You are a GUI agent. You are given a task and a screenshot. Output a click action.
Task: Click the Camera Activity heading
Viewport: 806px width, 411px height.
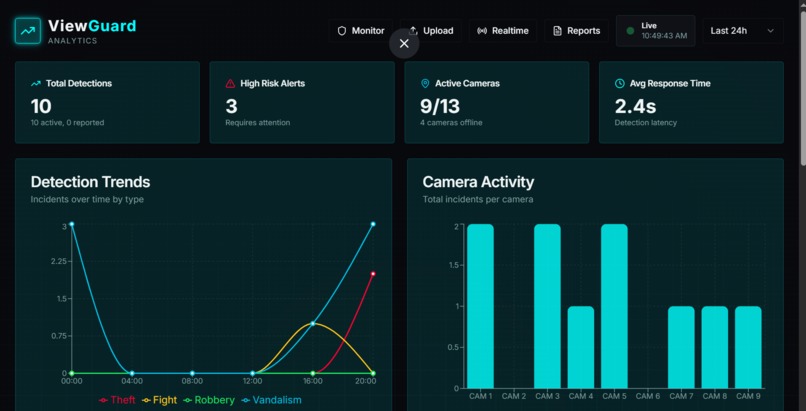478,182
